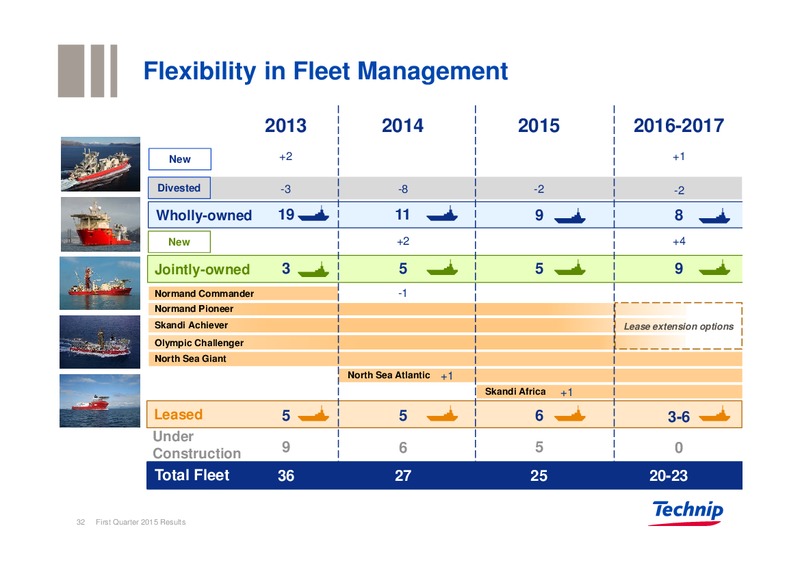Click the Leased count 3-6

pos(679,417)
